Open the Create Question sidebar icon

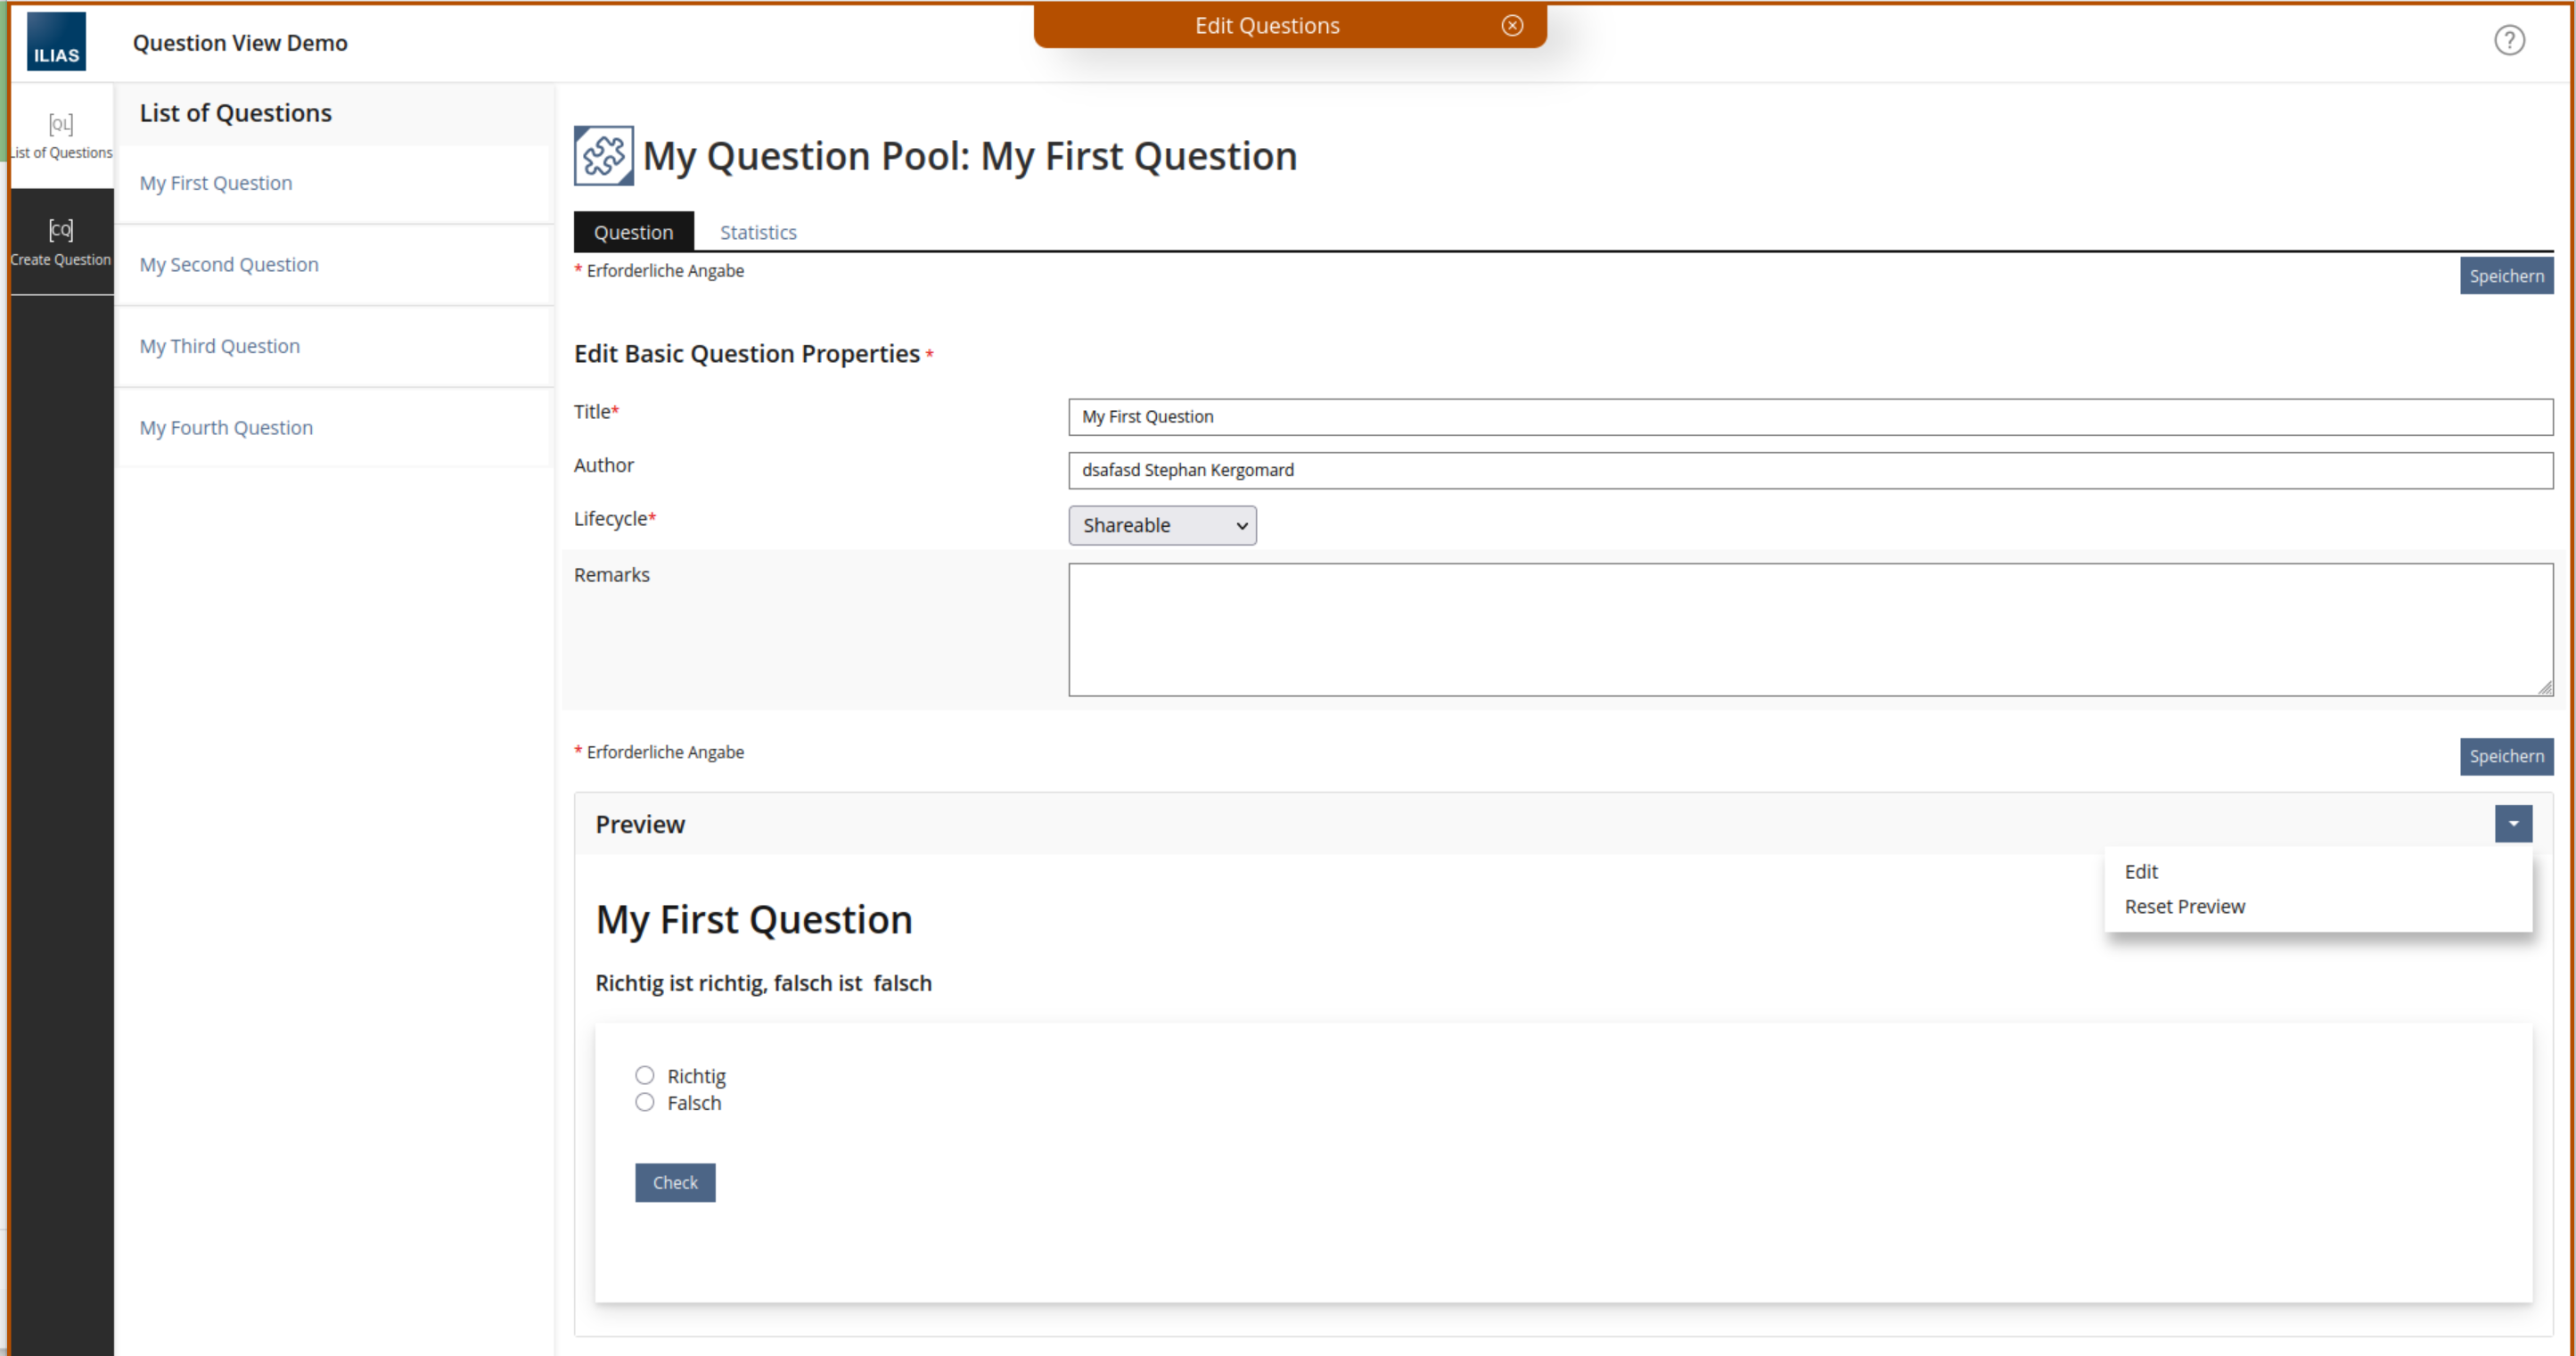tap(61, 241)
